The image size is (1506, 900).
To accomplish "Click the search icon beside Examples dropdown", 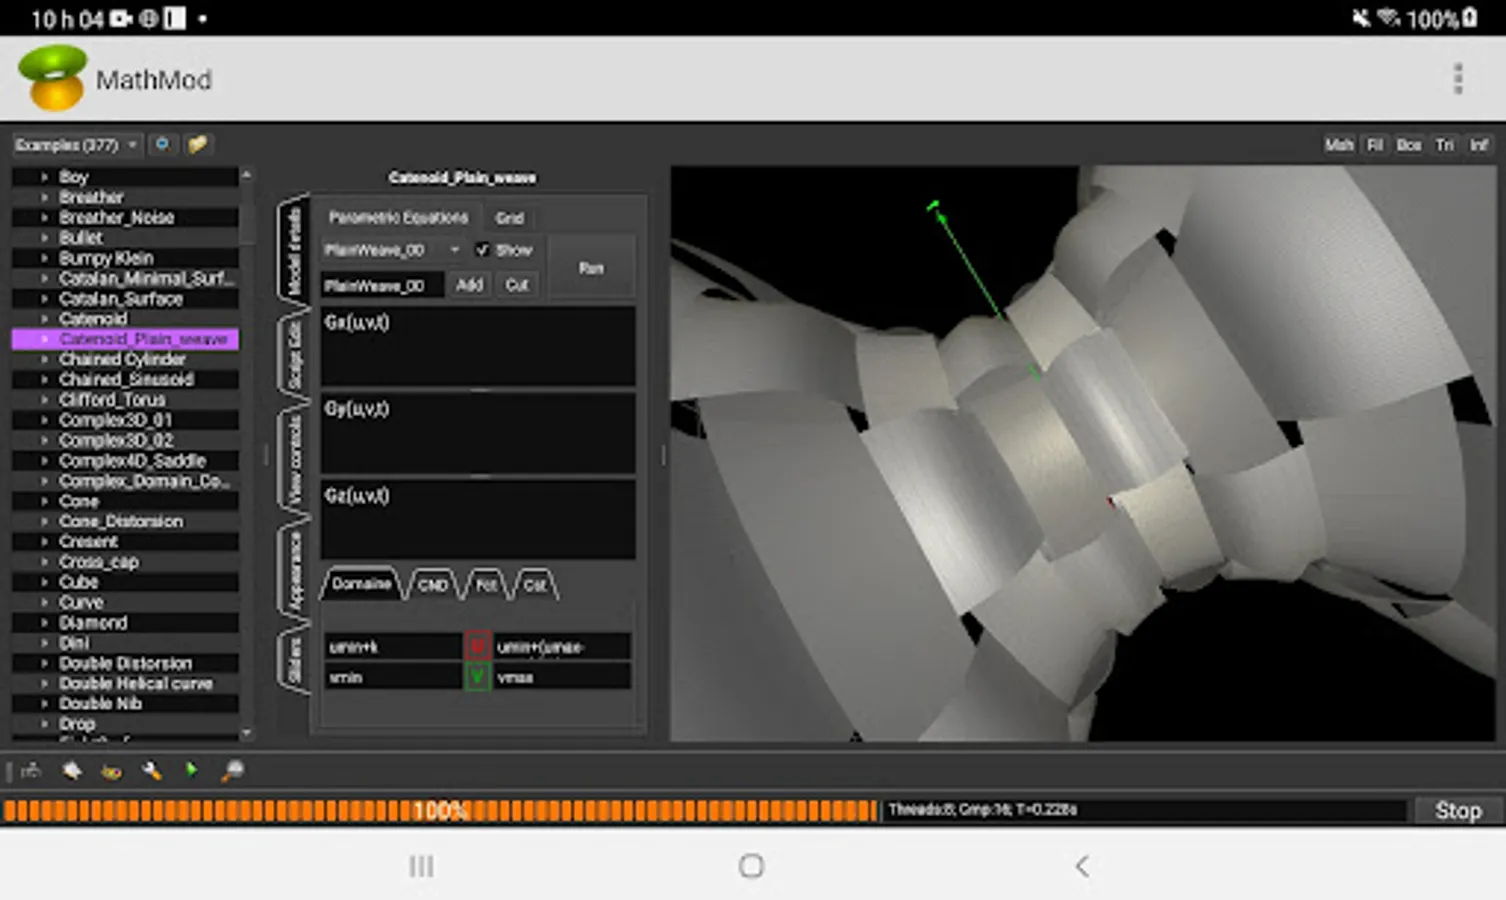I will click(x=162, y=145).
